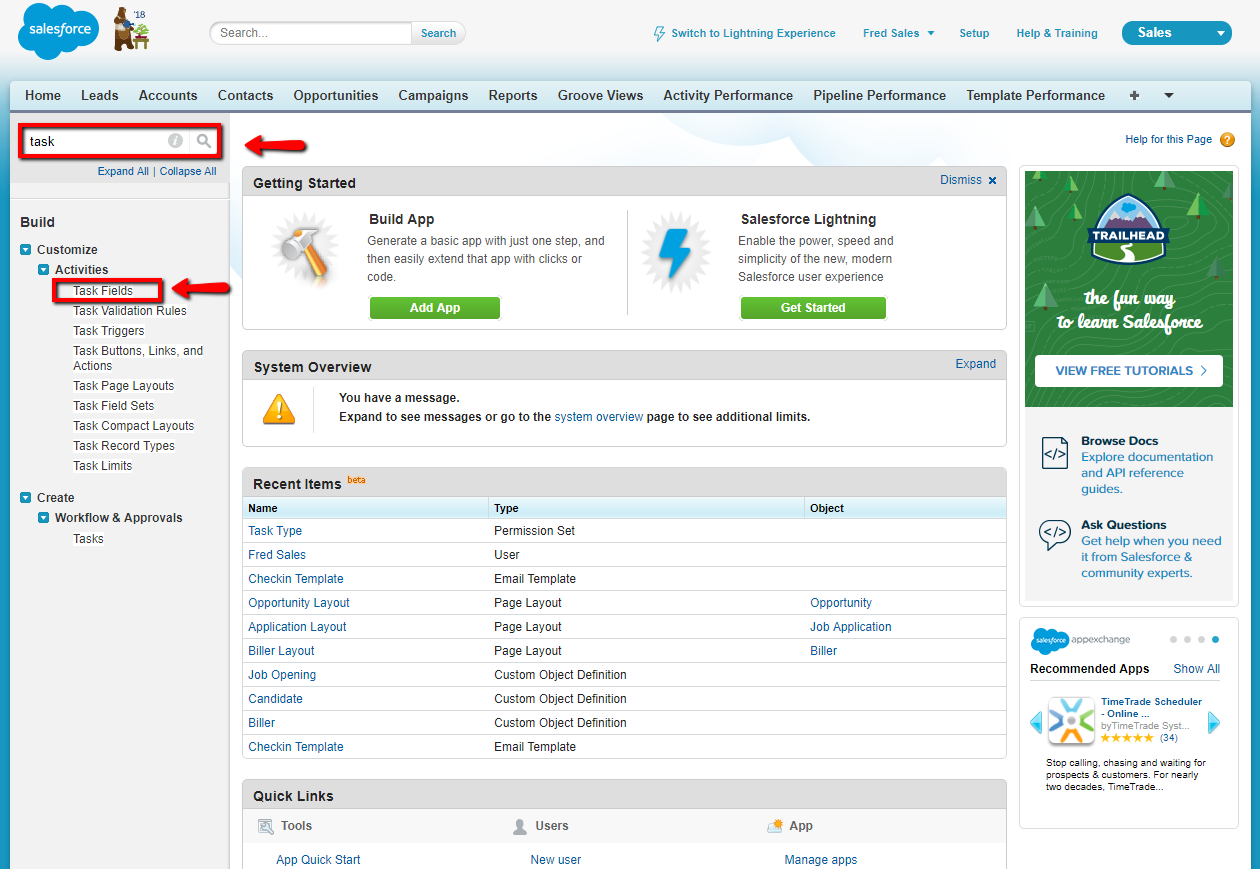The image size is (1260, 869).
Task: Click the TimeTrade Scheduler app icon
Action: 1071,721
